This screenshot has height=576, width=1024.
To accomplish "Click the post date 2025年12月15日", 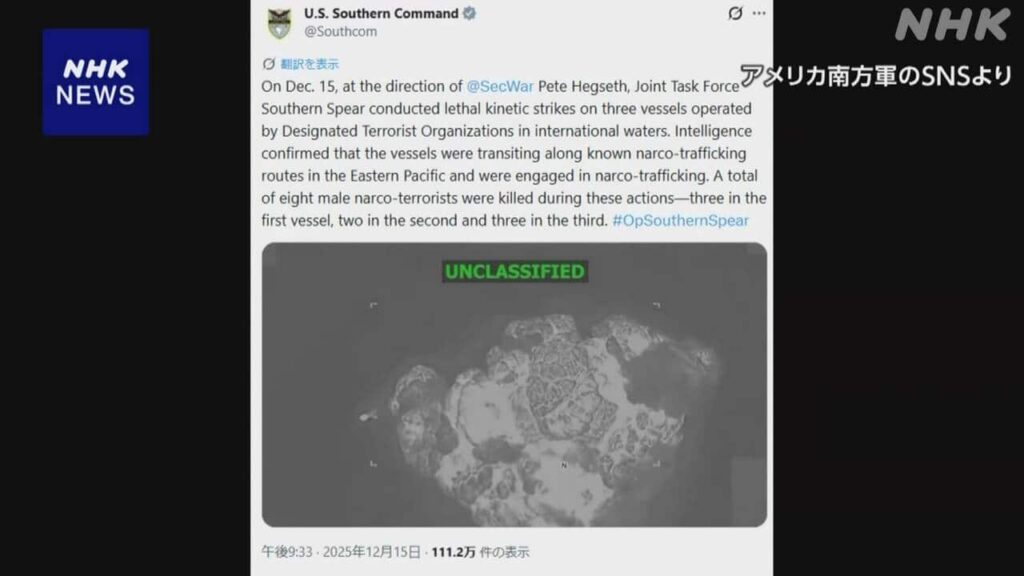I will tap(372, 552).
